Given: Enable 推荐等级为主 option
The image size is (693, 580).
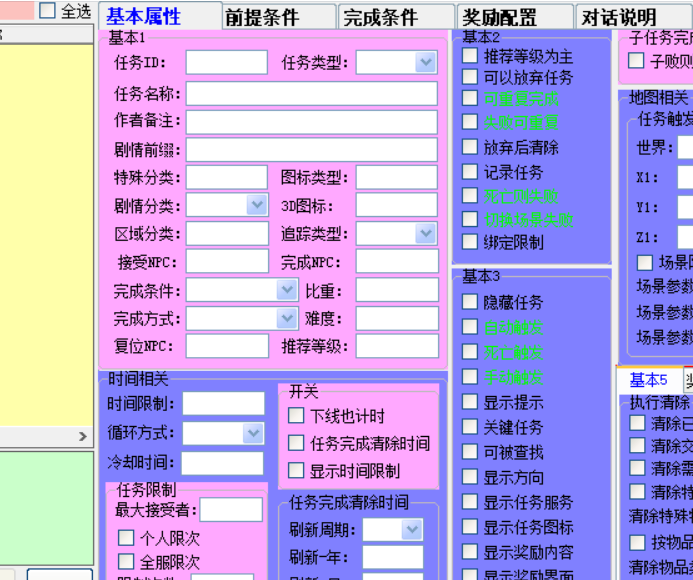Looking at the screenshot, I should [470, 56].
